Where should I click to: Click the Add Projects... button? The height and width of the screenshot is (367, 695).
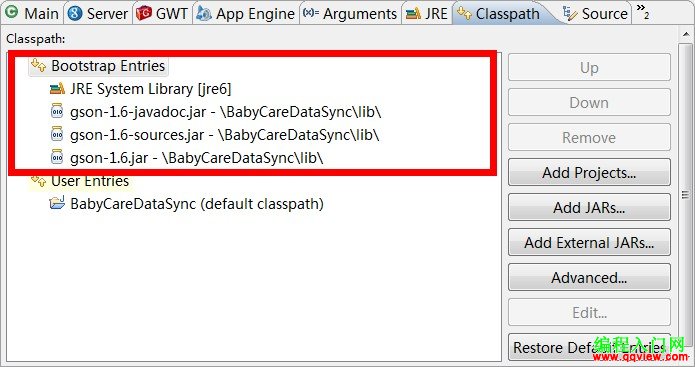(589, 172)
